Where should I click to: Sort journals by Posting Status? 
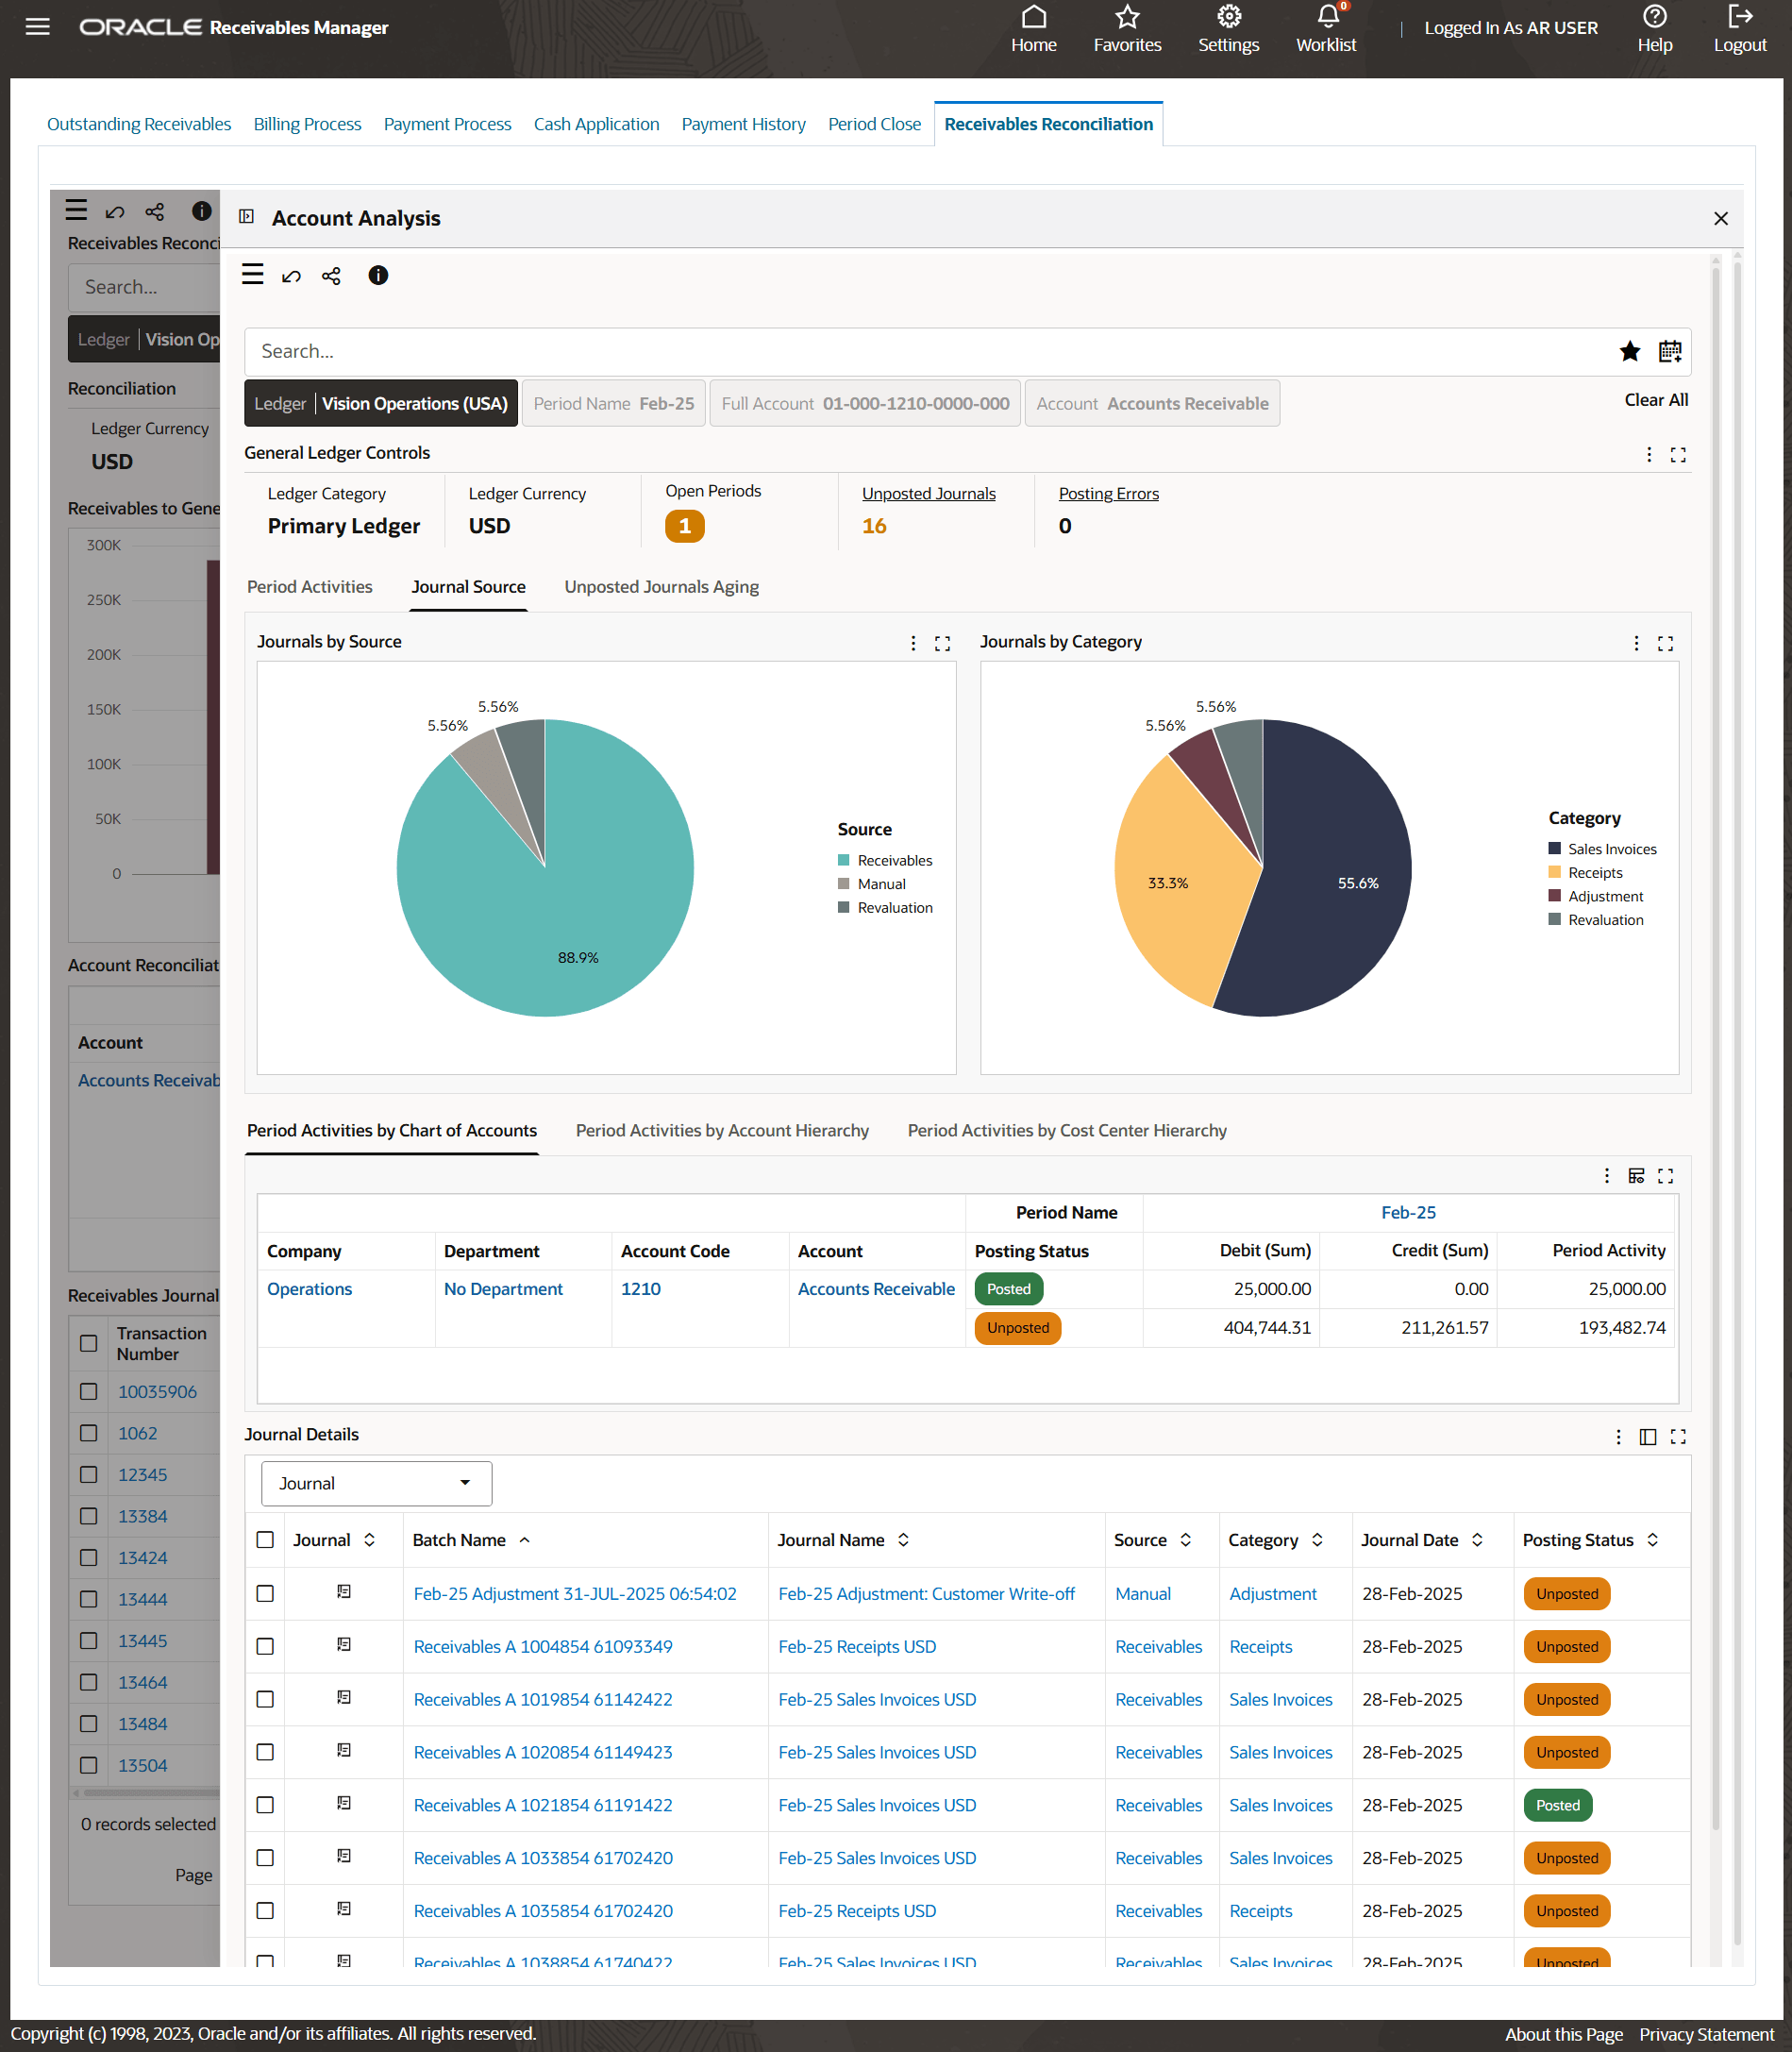pyautogui.click(x=1652, y=1540)
